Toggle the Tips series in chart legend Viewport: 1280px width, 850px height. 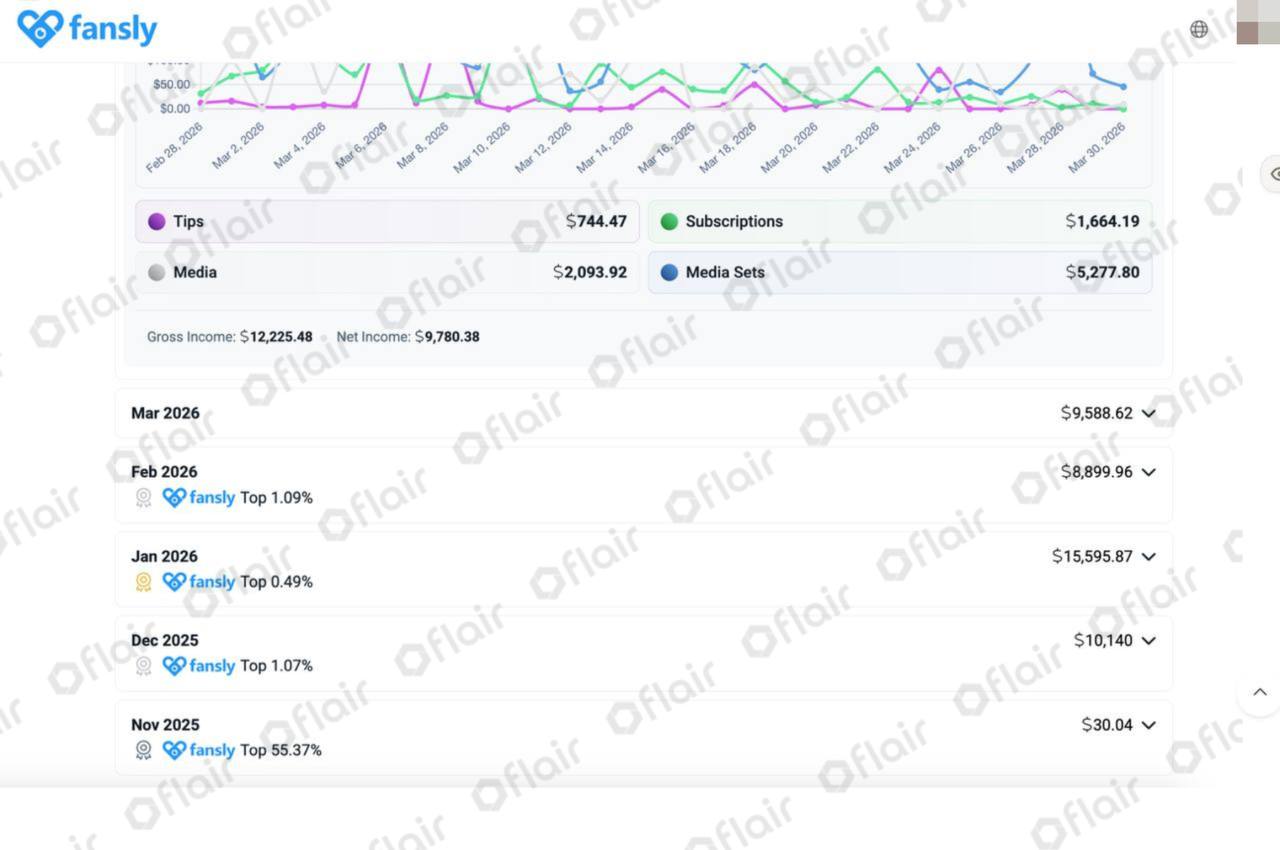387,221
